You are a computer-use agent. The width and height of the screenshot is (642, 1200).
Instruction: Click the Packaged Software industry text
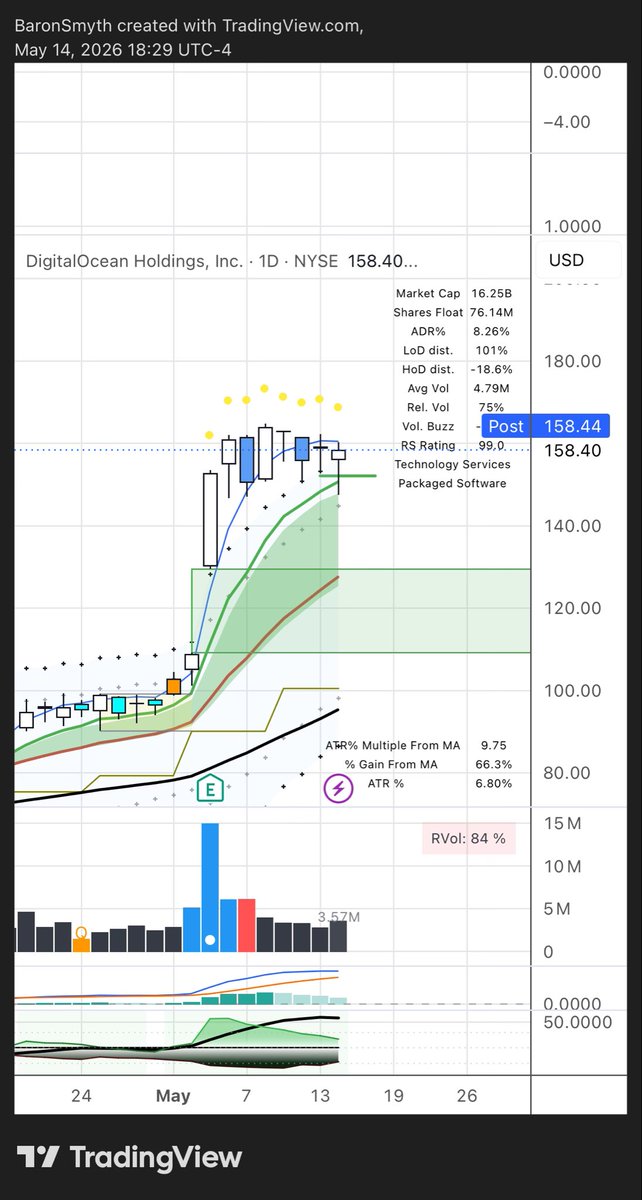tap(452, 483)
